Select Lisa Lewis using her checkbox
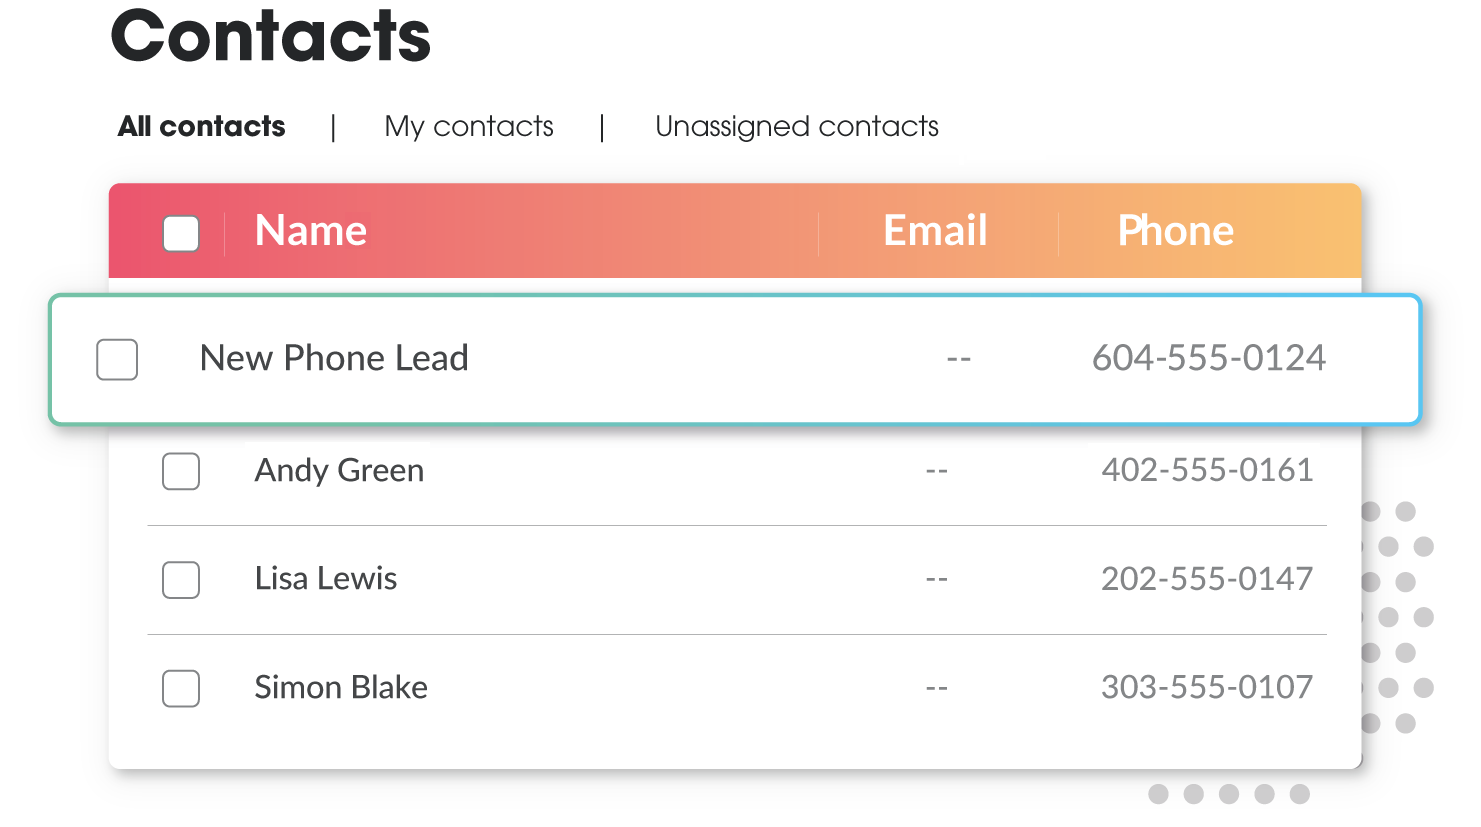 [x=181, y=580]
